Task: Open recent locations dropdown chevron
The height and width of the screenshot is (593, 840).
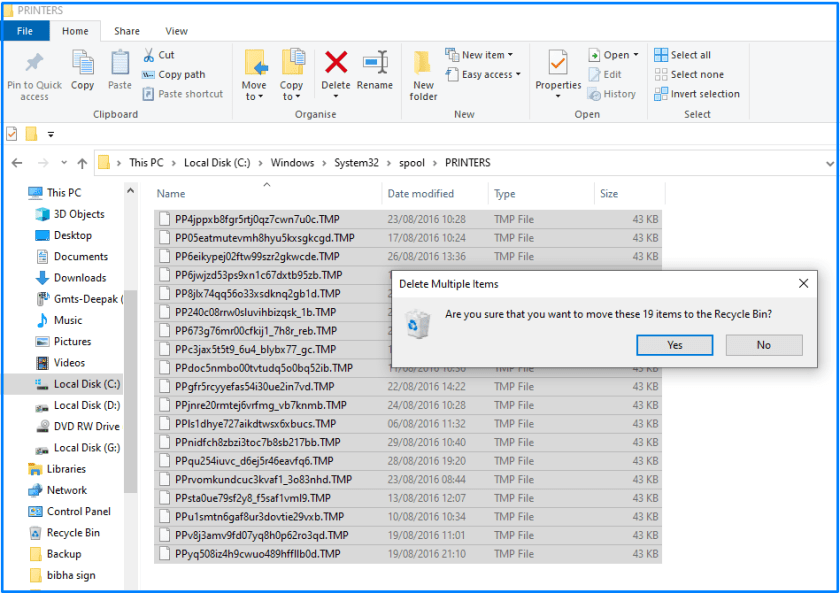Action: click(x=64, y=162)
